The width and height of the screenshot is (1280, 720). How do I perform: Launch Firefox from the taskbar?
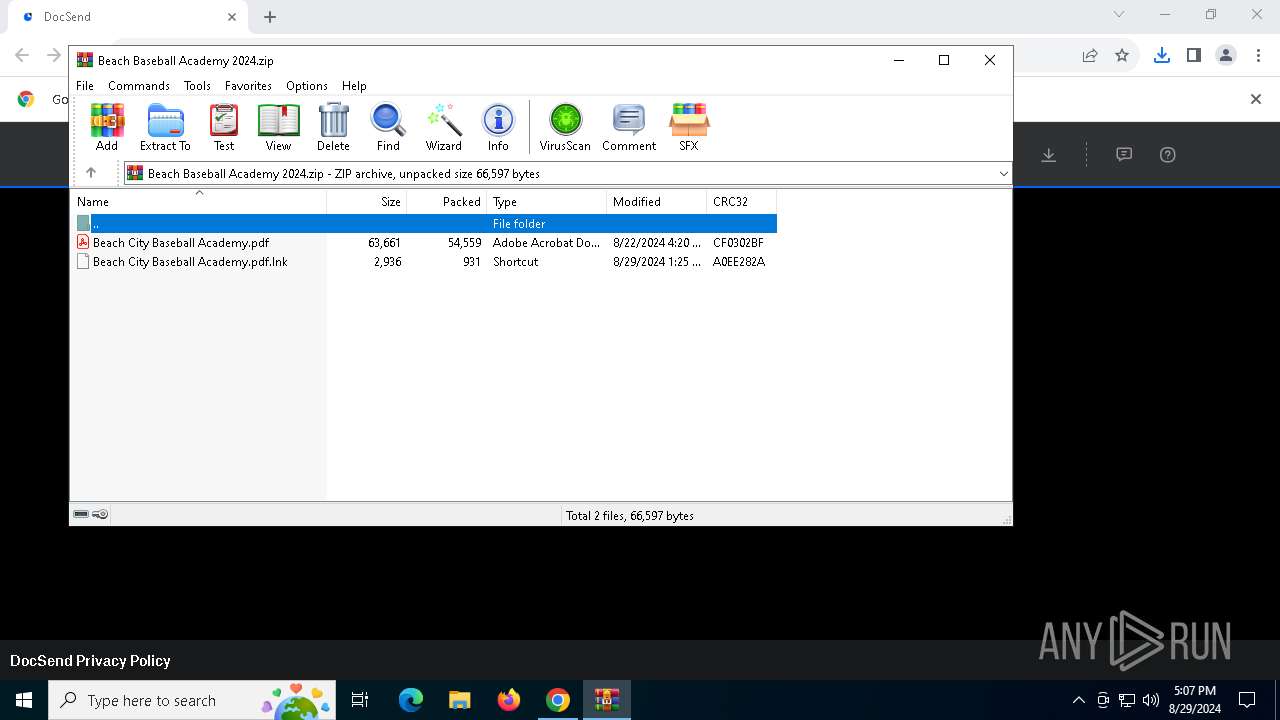509,700
